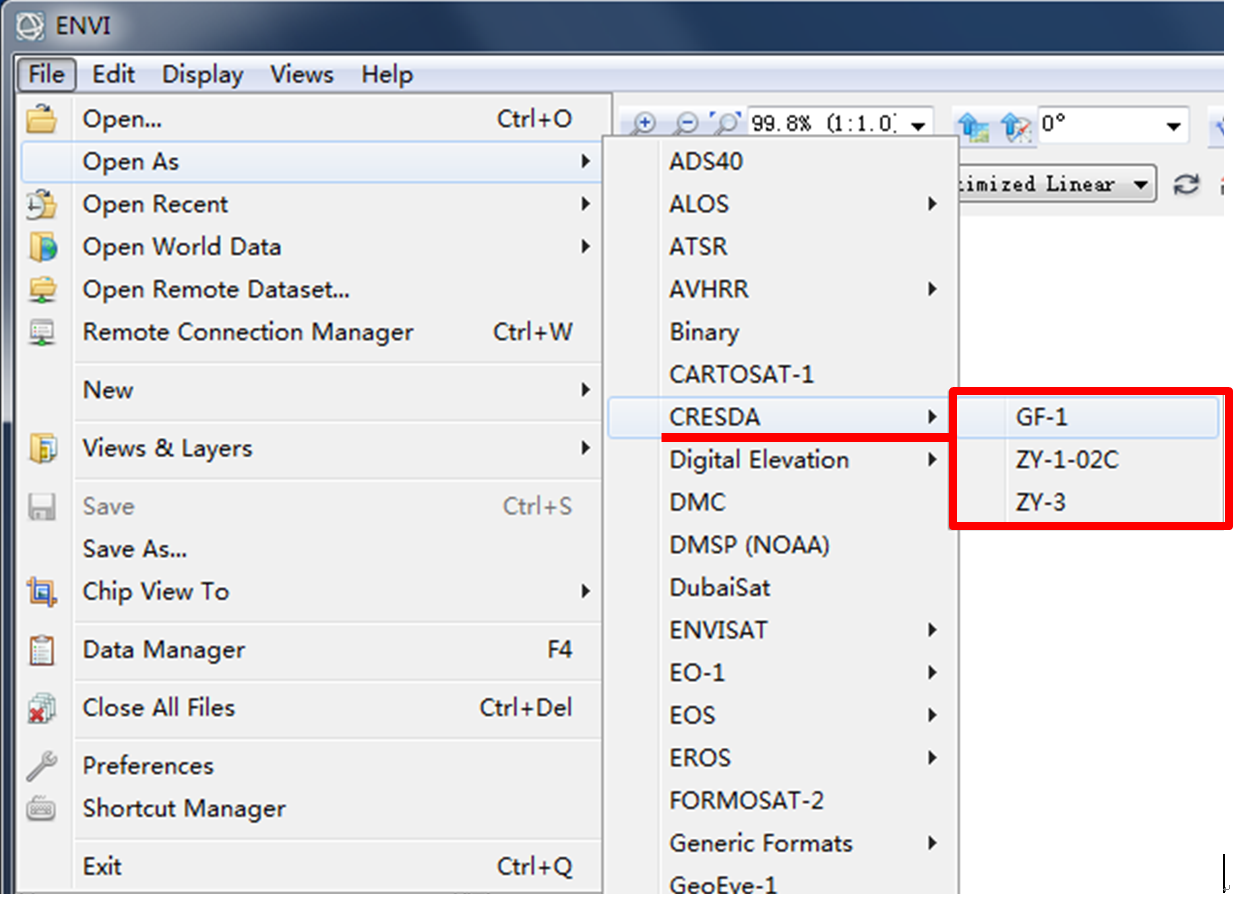The width and height of the screenshot is (1240, 908).
Task: Click the refresh stretch arrows icon
Action: point(1186,184)
